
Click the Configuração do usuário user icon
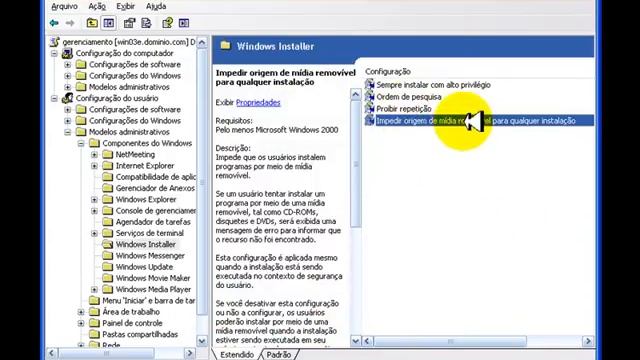(x=67, y=98)
